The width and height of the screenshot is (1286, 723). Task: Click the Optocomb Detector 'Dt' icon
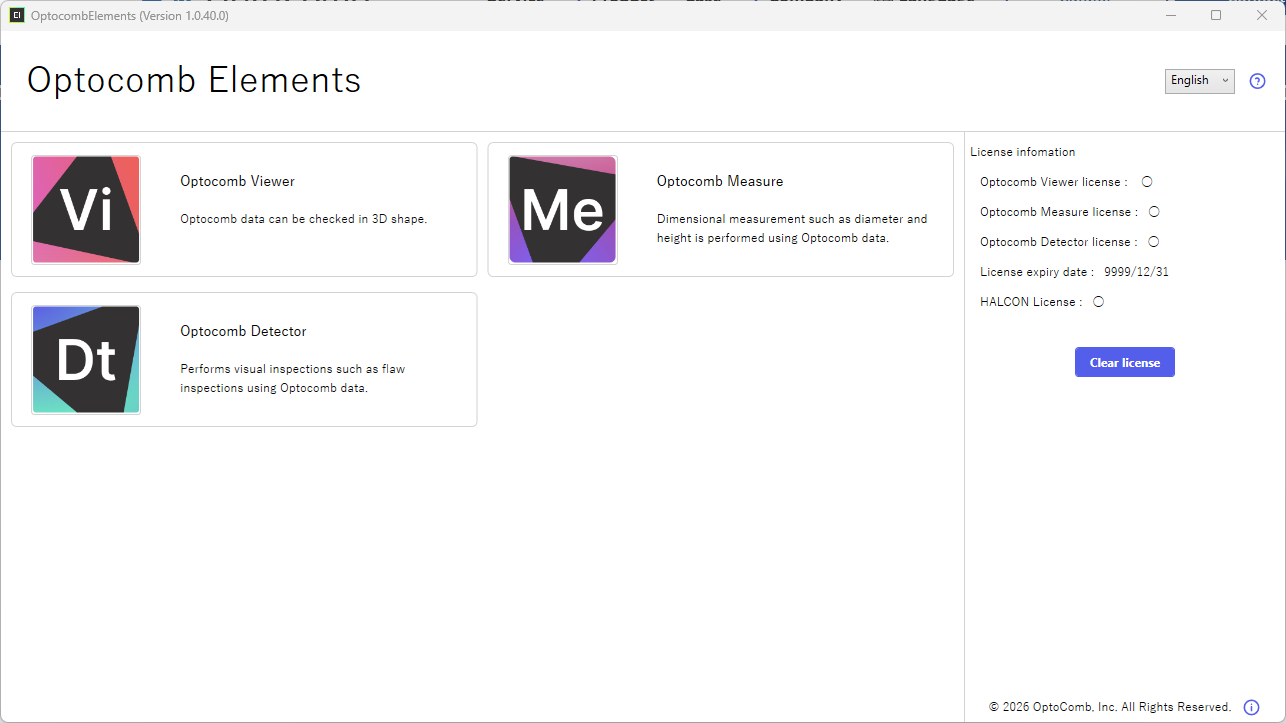click(x=86, y=359)
